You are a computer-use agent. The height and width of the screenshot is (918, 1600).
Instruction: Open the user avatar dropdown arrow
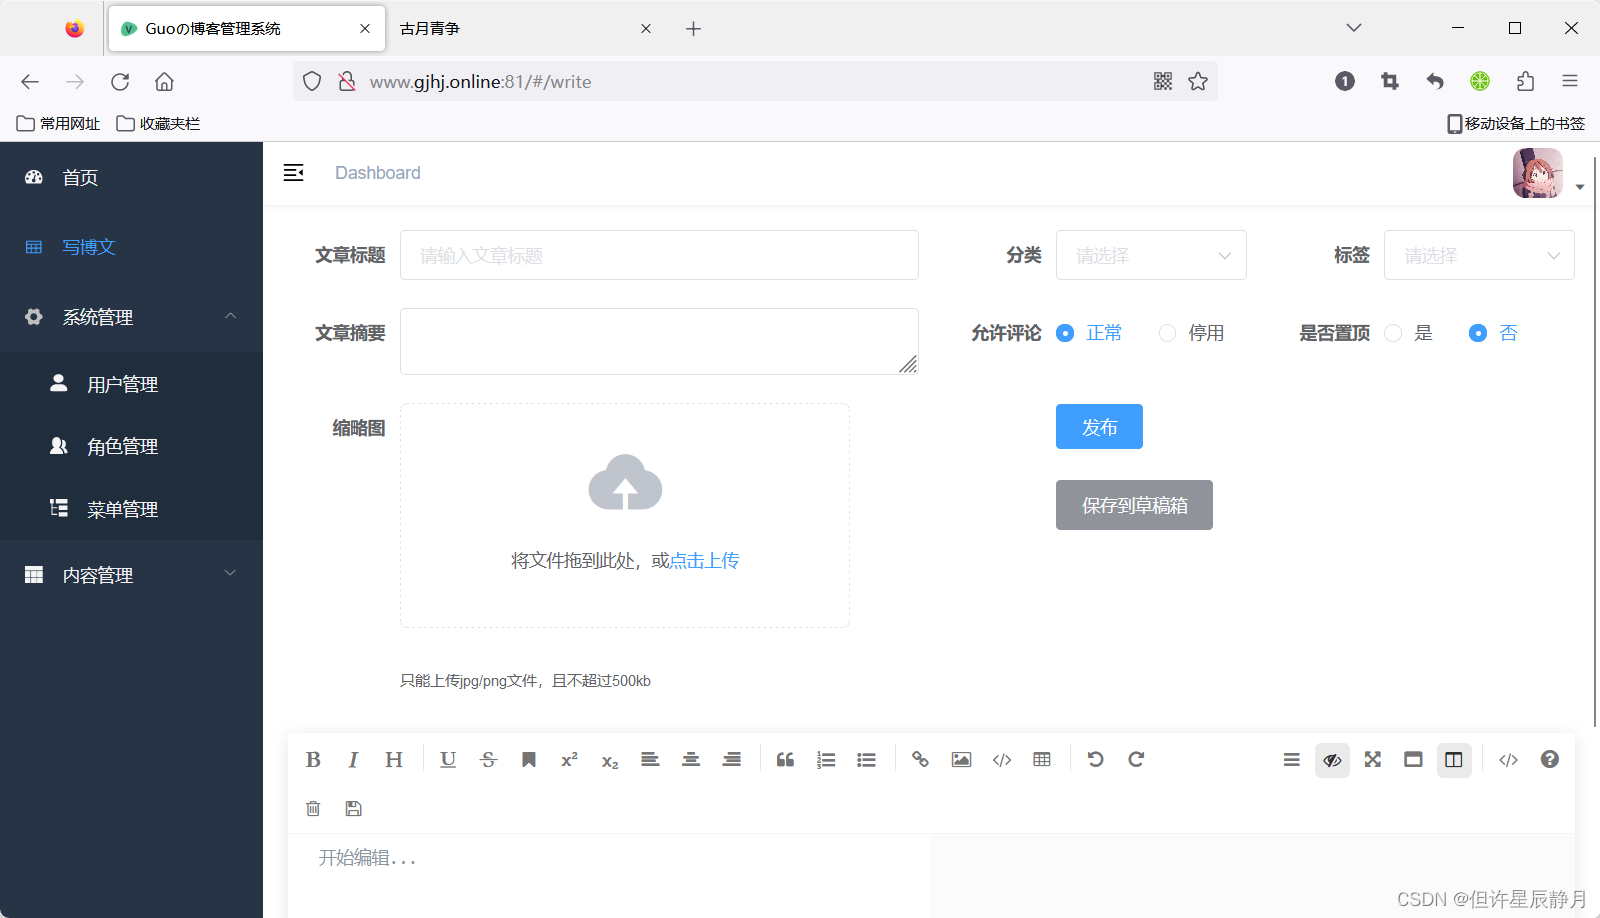tap(1580, 187)
